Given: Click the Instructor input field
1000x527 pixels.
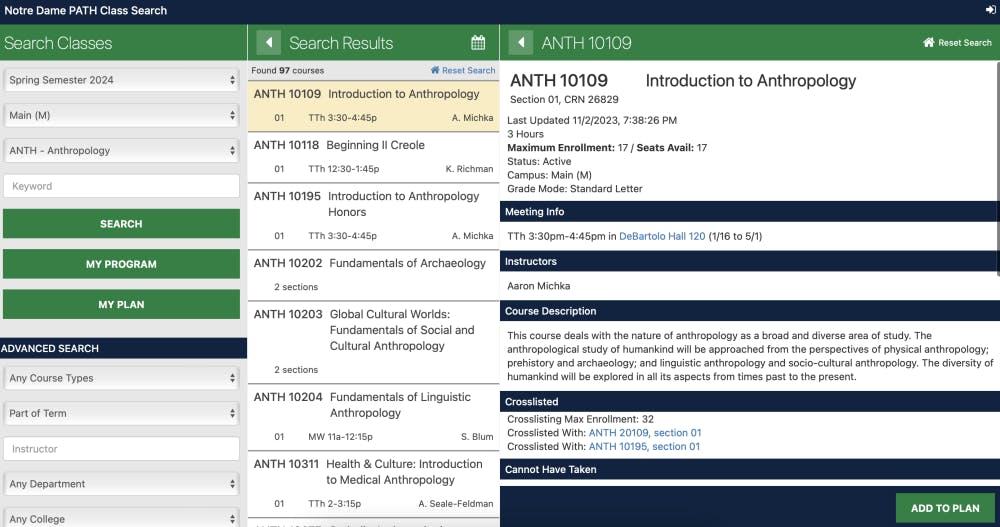Looking at the screenshot, I should coord(121,449).
